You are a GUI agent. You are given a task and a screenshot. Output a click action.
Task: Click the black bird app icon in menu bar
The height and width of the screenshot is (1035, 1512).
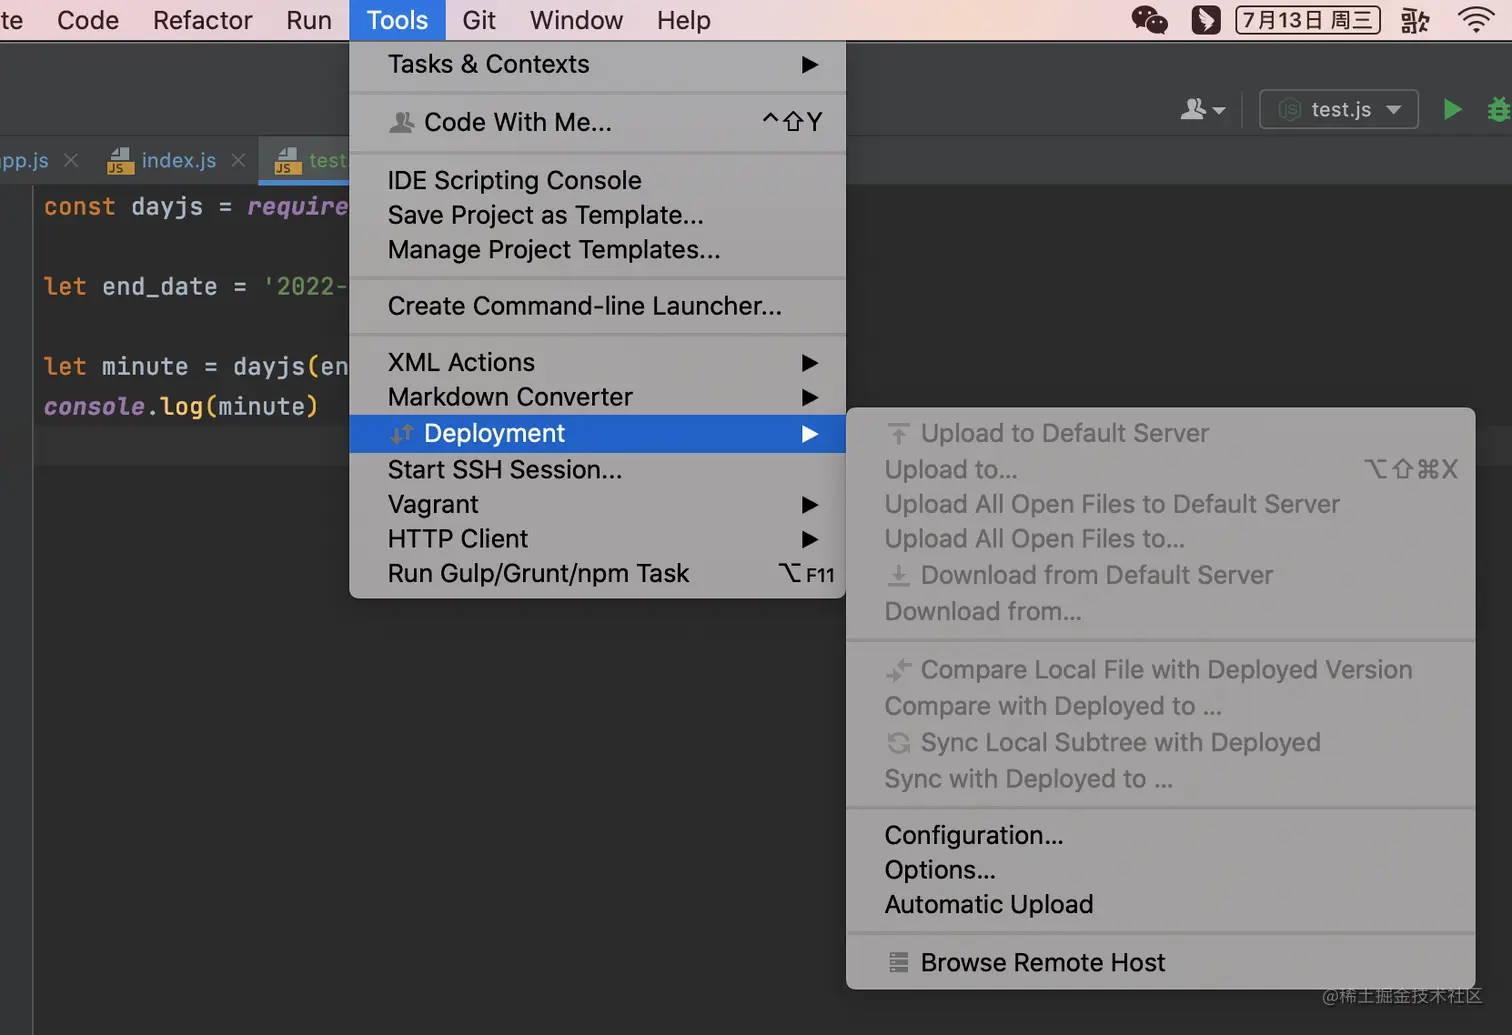pyautogui.click(x=1206, y=20)
